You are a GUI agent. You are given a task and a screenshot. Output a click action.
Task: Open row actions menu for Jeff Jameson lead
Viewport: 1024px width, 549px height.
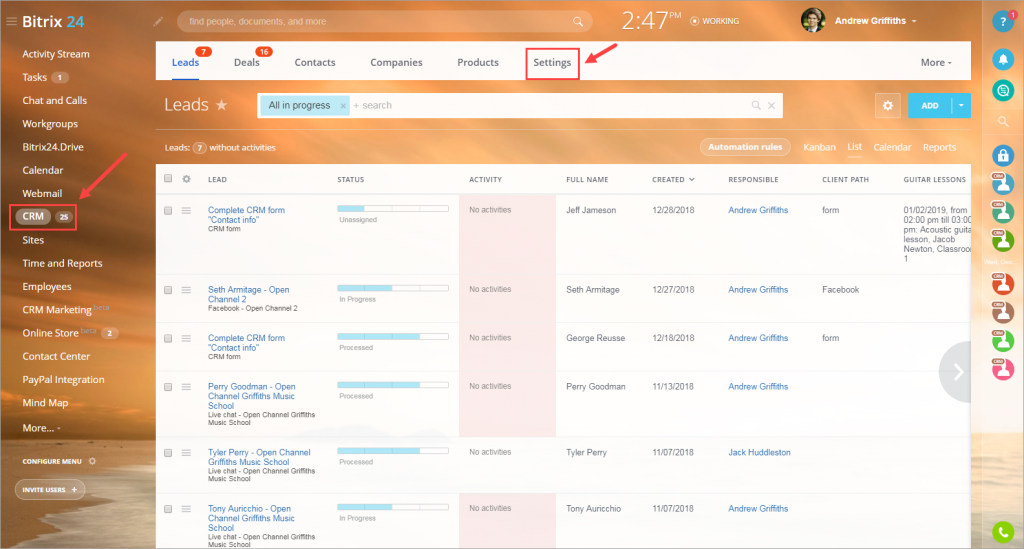186,210
